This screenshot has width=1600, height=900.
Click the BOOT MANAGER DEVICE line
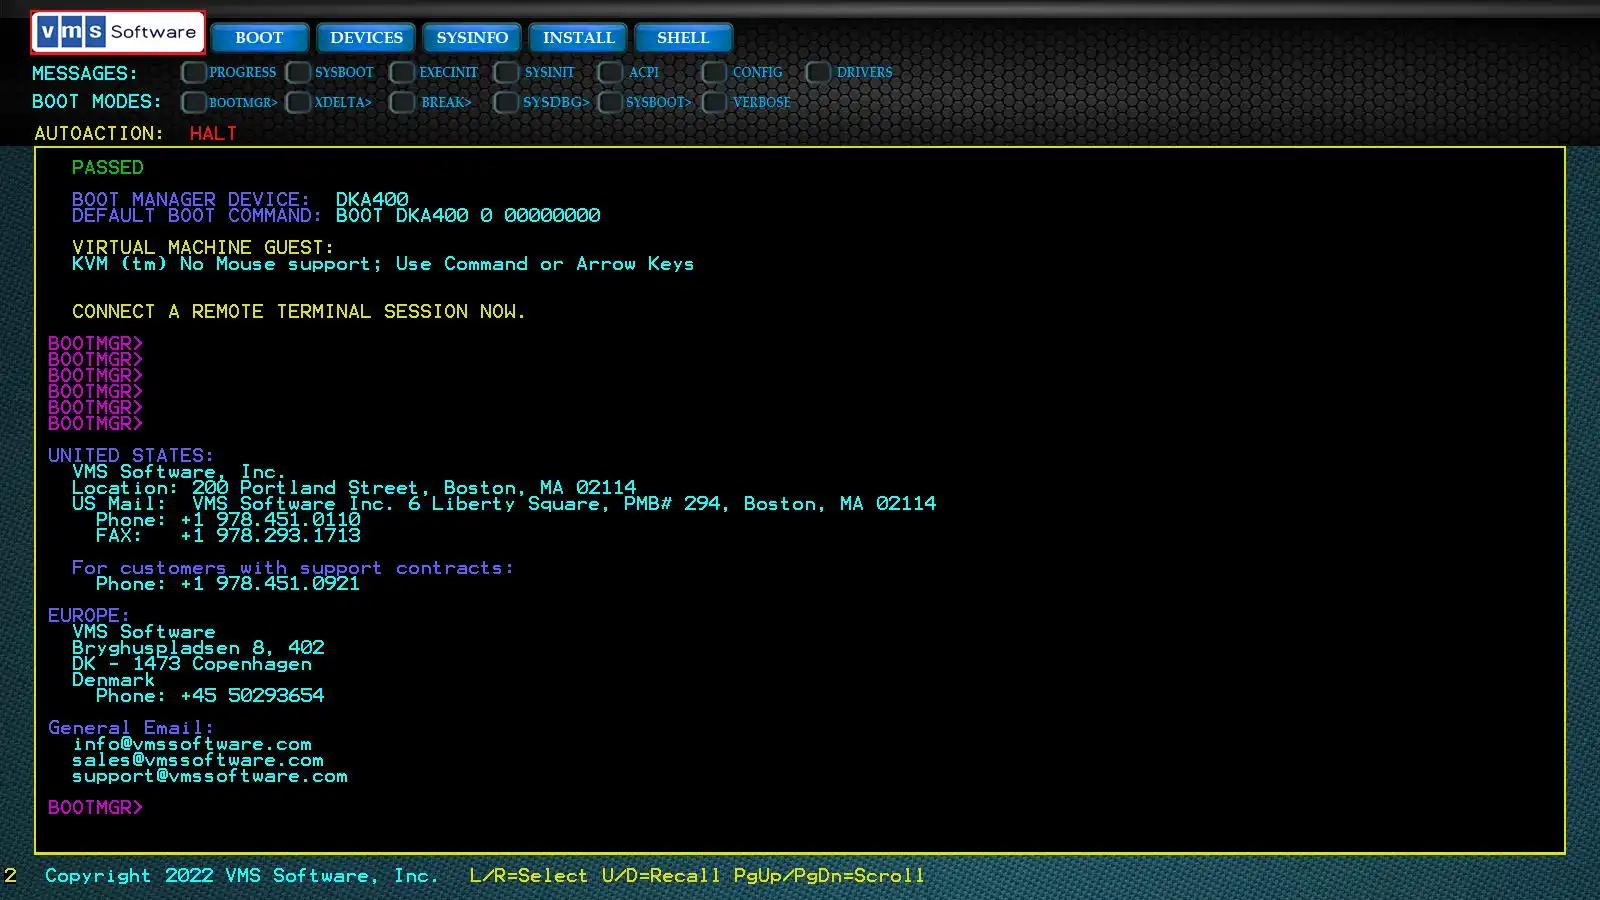click(240, 199)
